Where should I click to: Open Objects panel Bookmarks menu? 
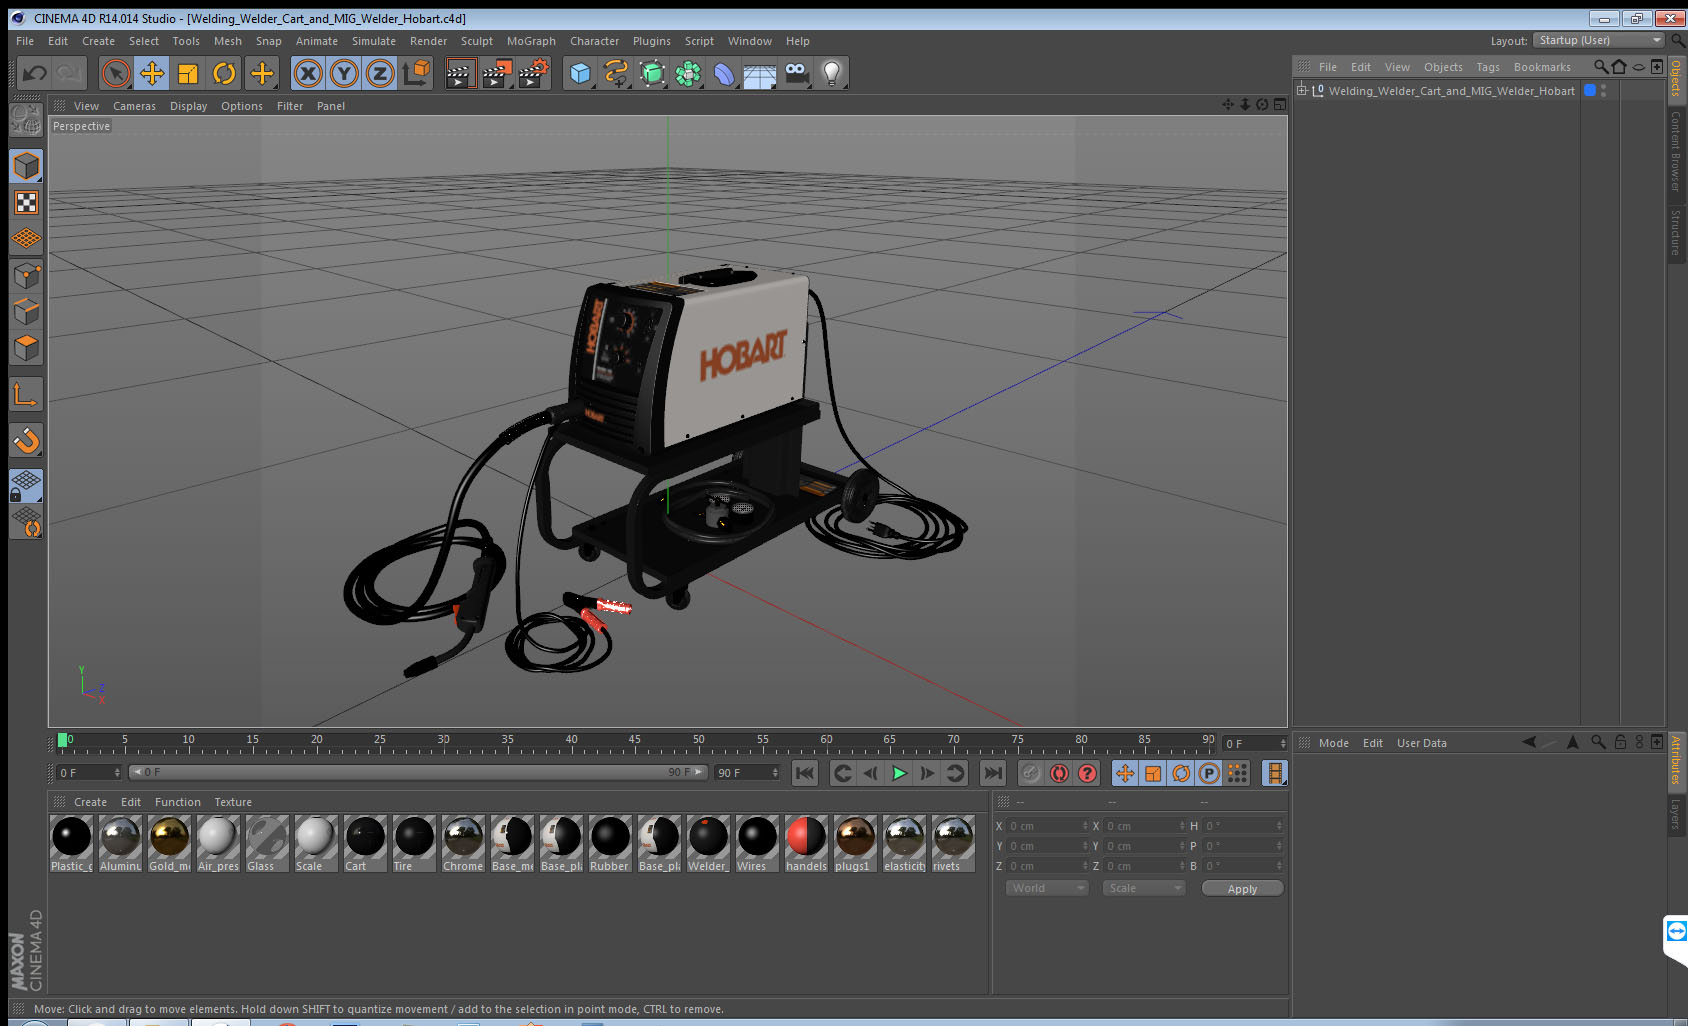tap(1542, 67)
